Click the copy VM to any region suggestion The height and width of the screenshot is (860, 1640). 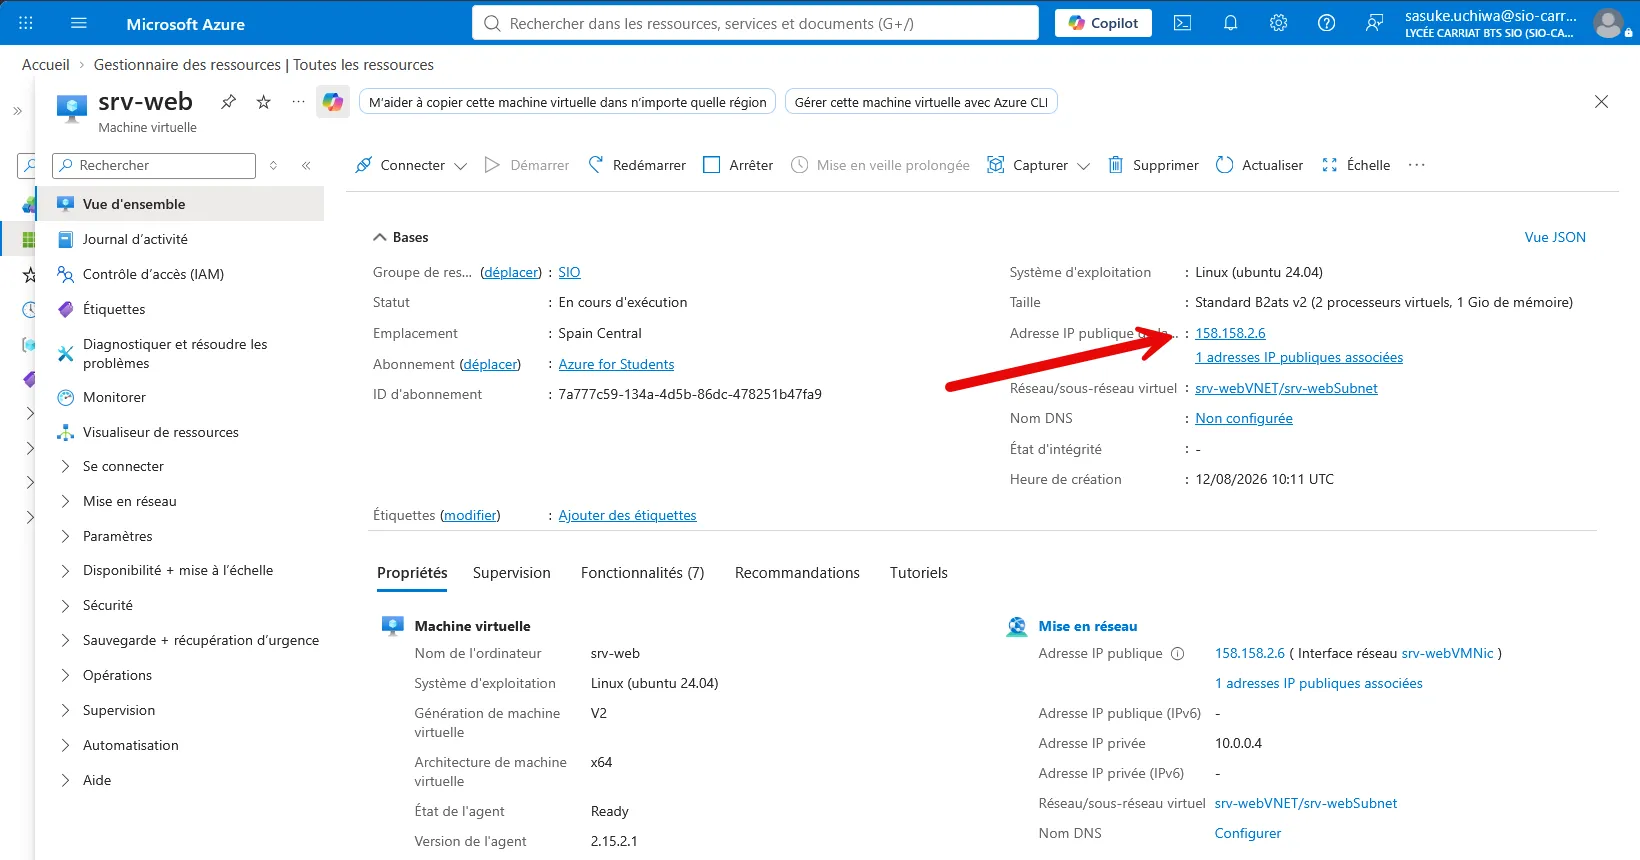coord(567,102)
